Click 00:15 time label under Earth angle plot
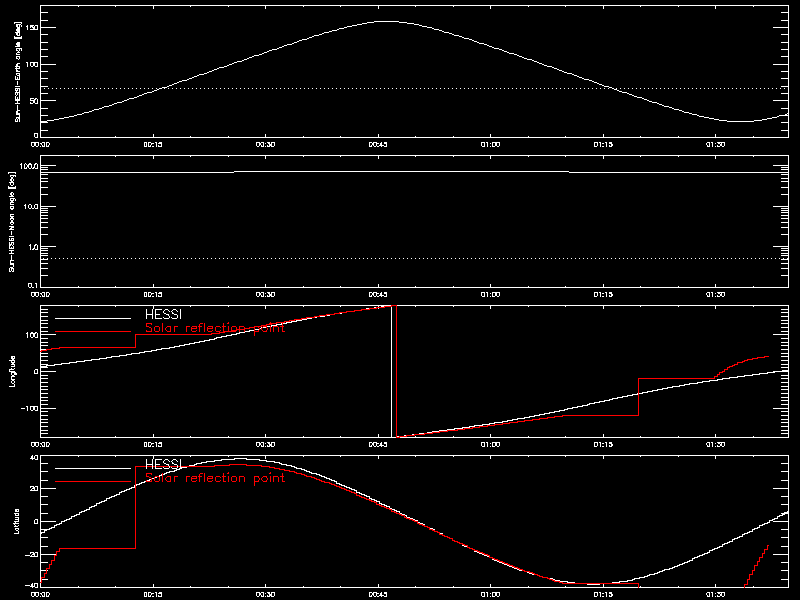The width and height of the screenshot is (800, 600). (x=153, y=144)
